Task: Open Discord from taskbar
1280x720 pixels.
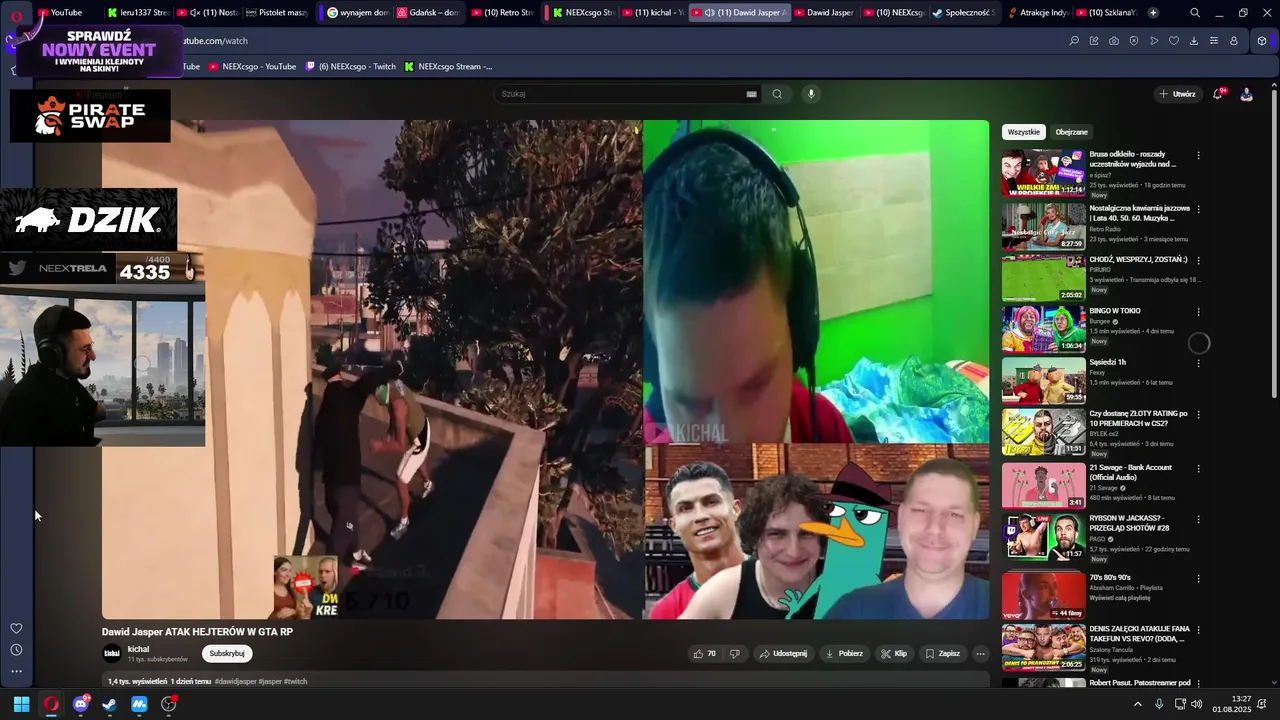Action: 80,704
